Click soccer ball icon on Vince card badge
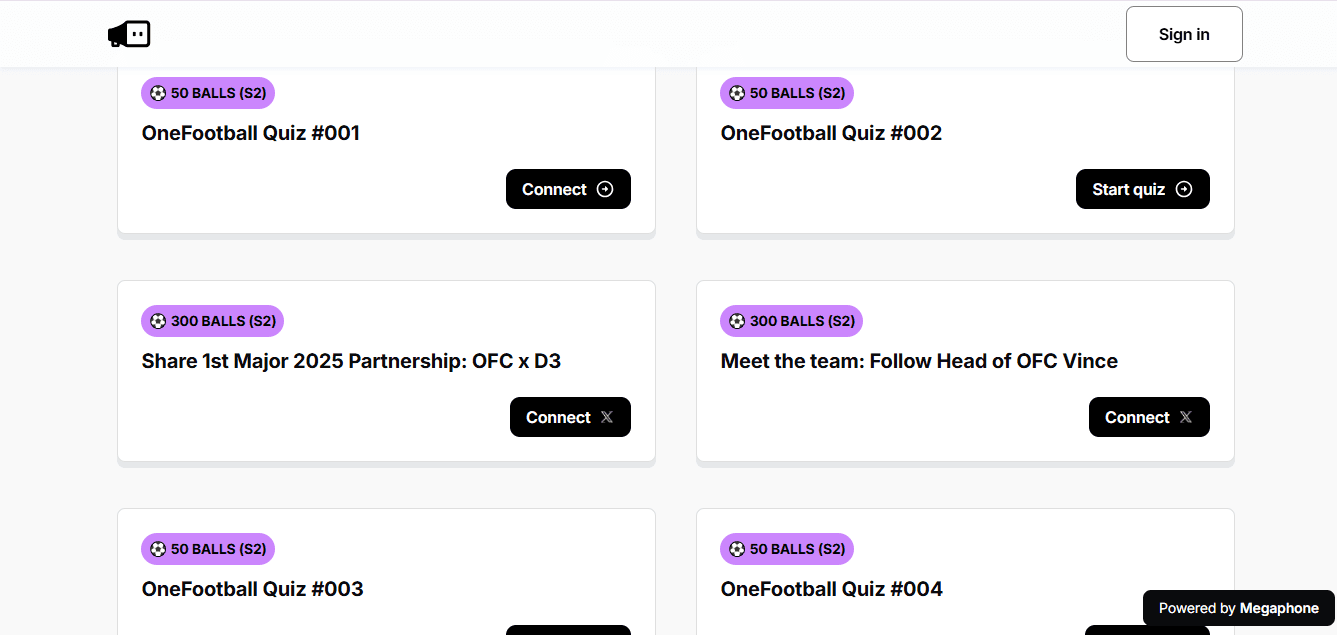Screen dimensions: 1337x635 pyautogui.click(x=737, y=321)
